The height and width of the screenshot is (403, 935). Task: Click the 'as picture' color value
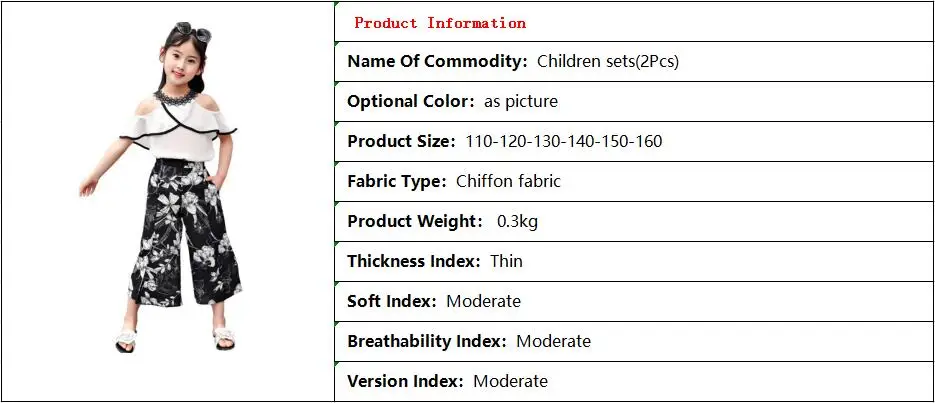coord(521,102)
